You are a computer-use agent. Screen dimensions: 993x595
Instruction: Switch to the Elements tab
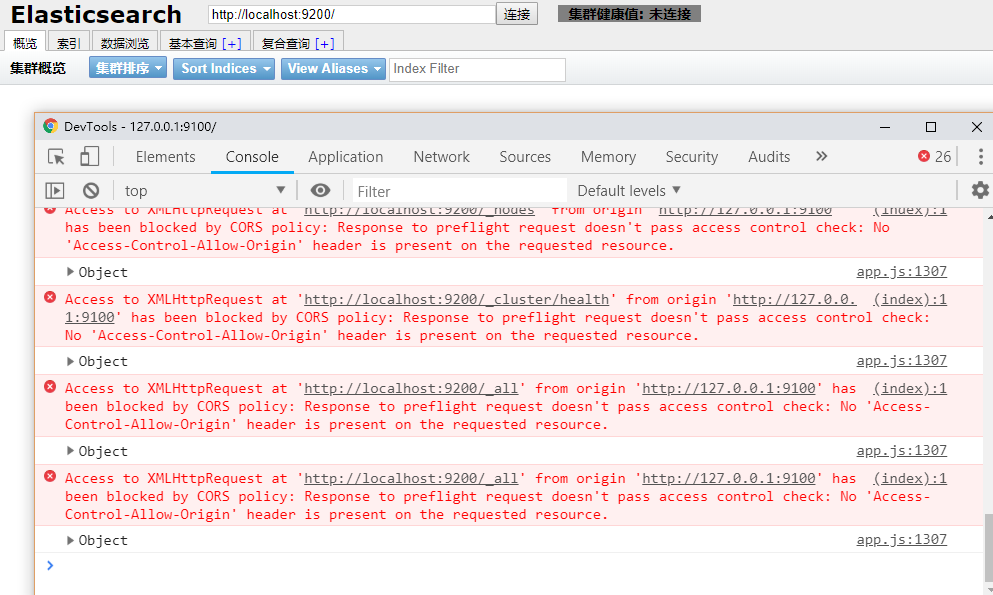(x=165, y=157)
